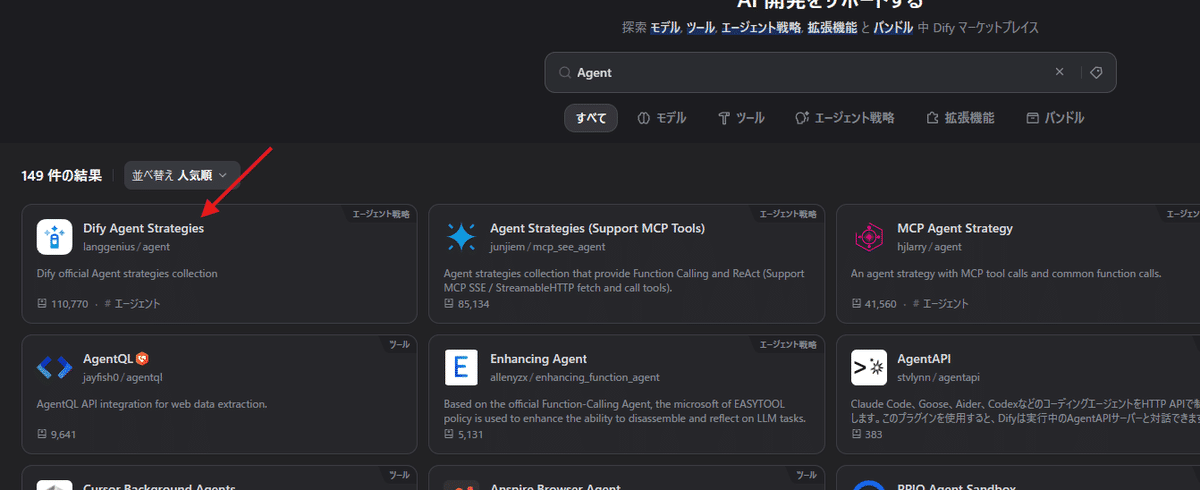Click the pink MCP Agent Strategy icon
Screen dimensions: 1200x490
(x=868, y=237)
